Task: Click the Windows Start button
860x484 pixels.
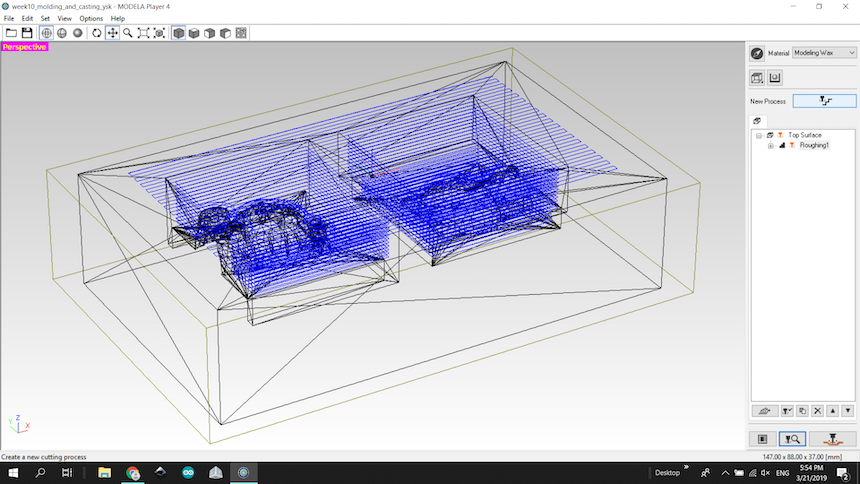Action: (x=13, y=473)
